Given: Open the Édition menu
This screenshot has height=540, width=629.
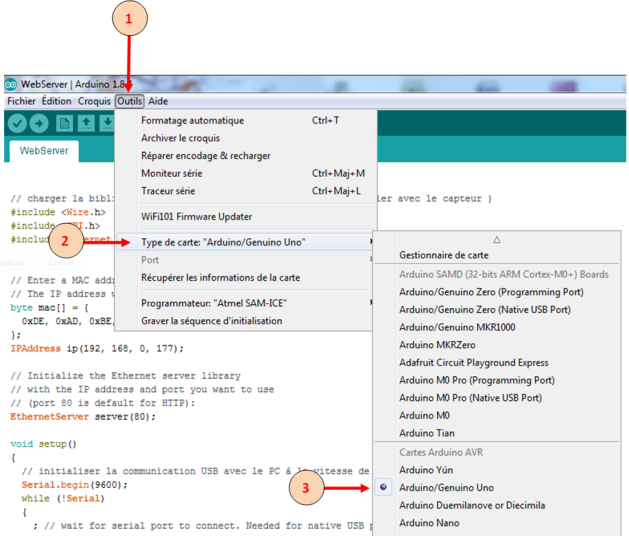Looking at the screenshot, I should click(x=57, y=101).
